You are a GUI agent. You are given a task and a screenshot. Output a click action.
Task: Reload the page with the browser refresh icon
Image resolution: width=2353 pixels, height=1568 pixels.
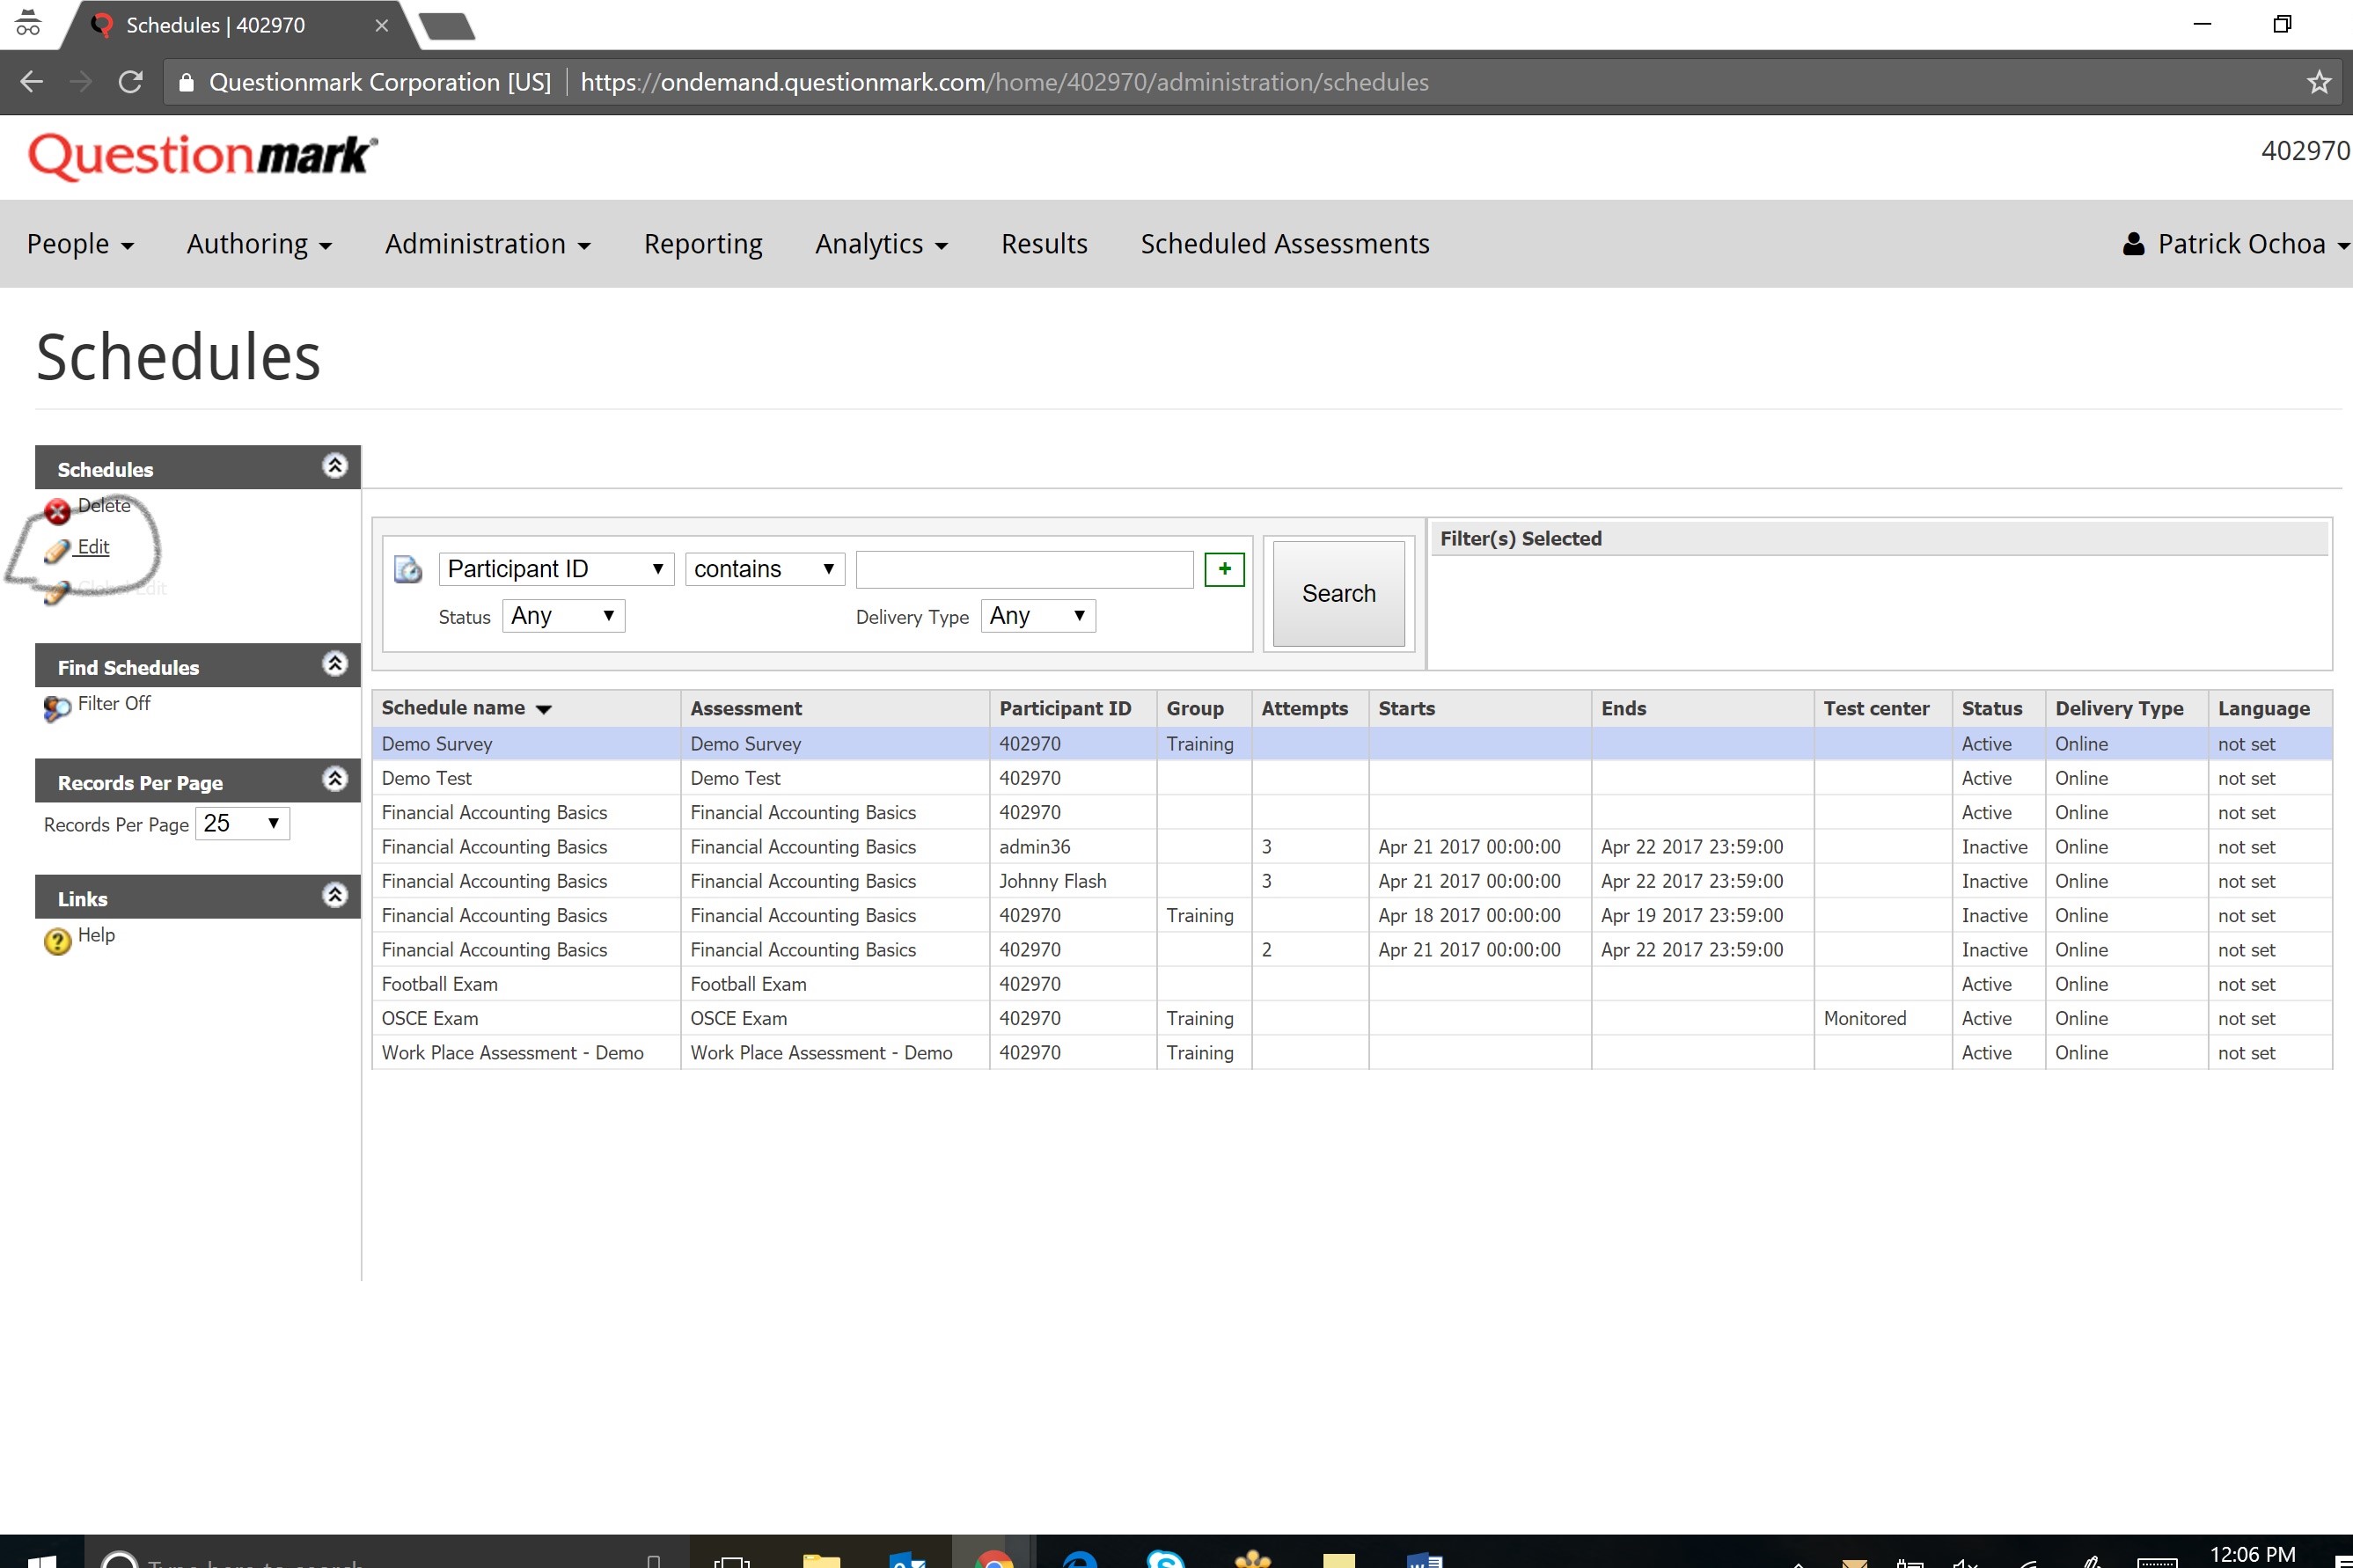click(130, 82)
